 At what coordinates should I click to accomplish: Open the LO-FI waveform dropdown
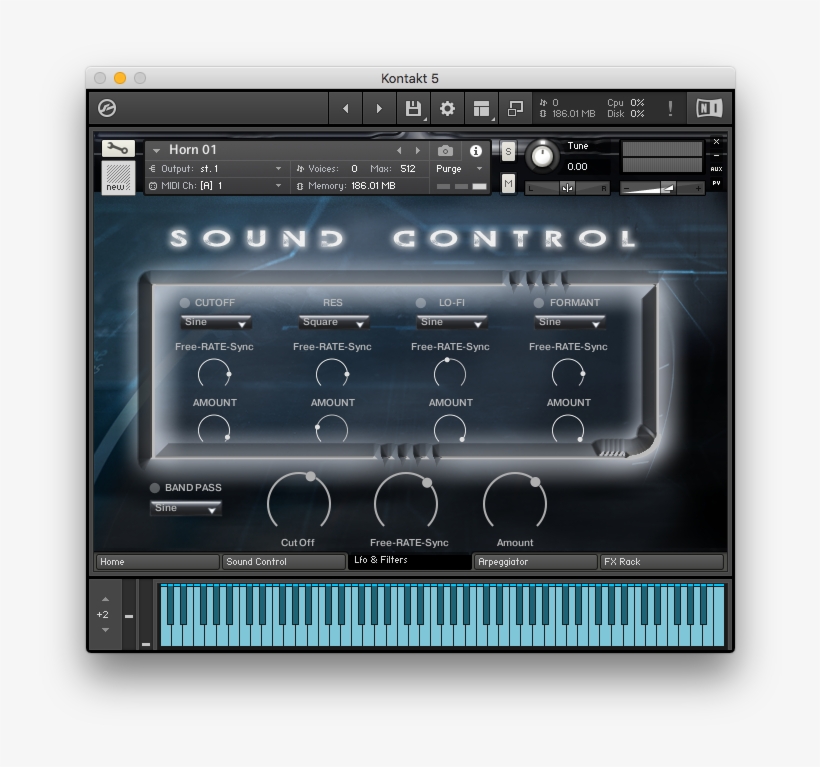[451, 322]
